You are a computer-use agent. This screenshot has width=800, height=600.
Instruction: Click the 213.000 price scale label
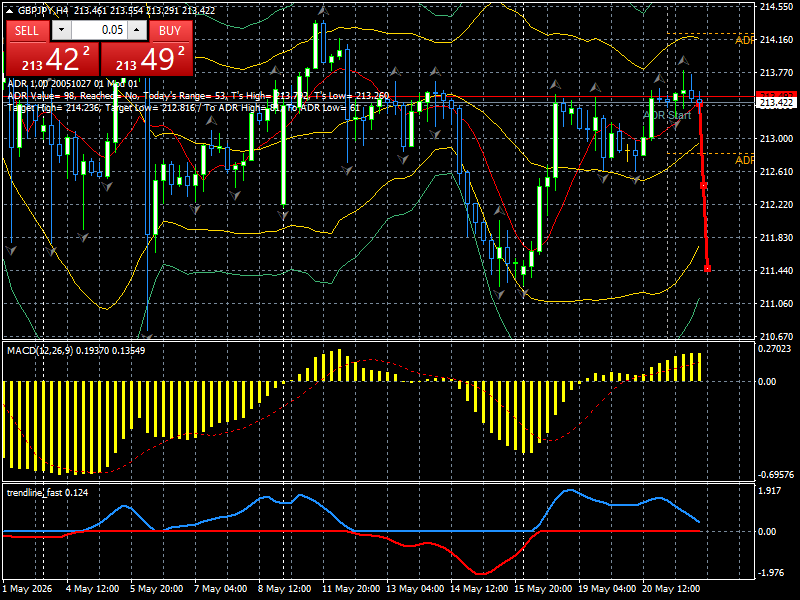point(776,138)
